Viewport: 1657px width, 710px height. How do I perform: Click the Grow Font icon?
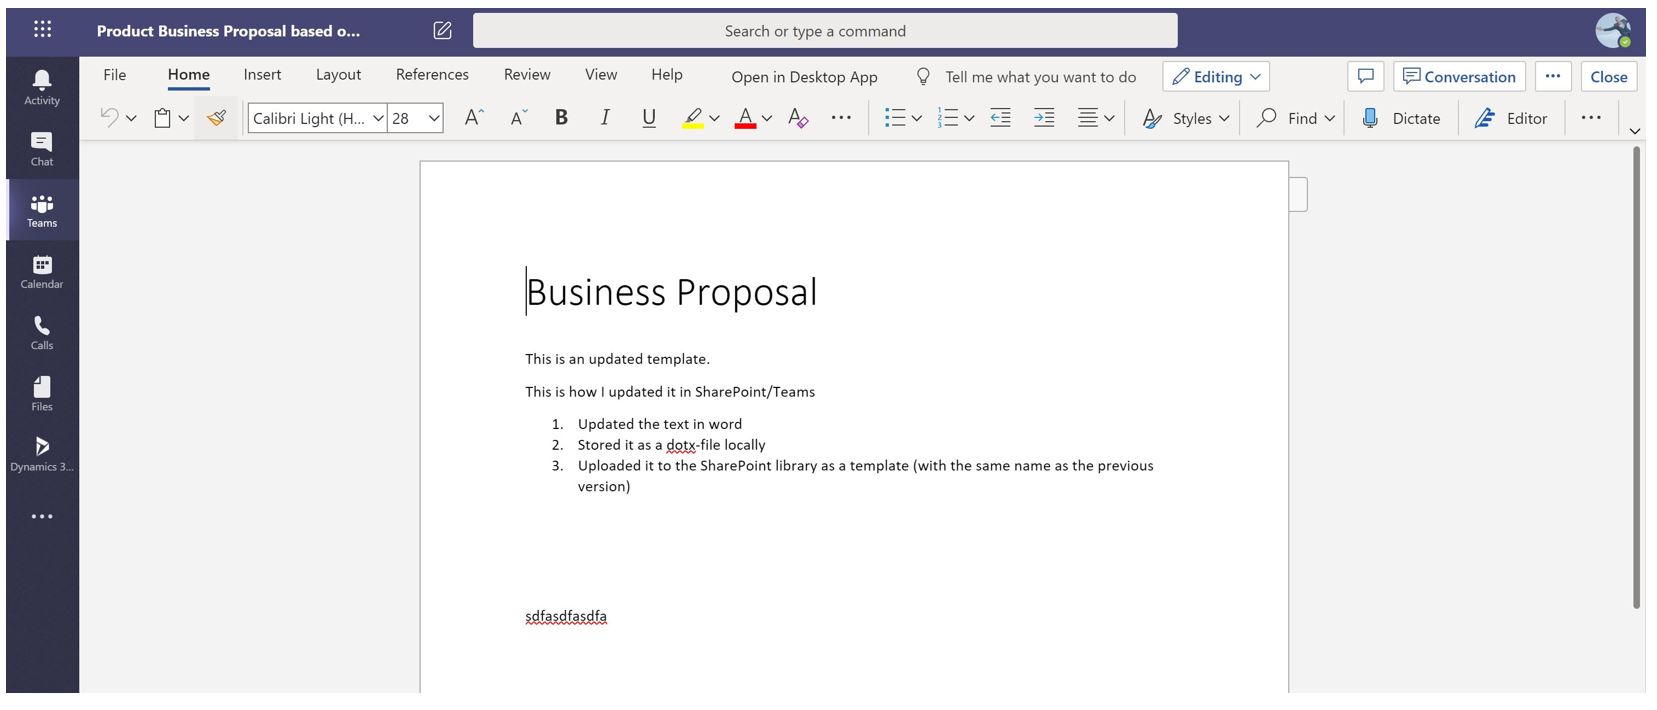(x=474, y=118)
